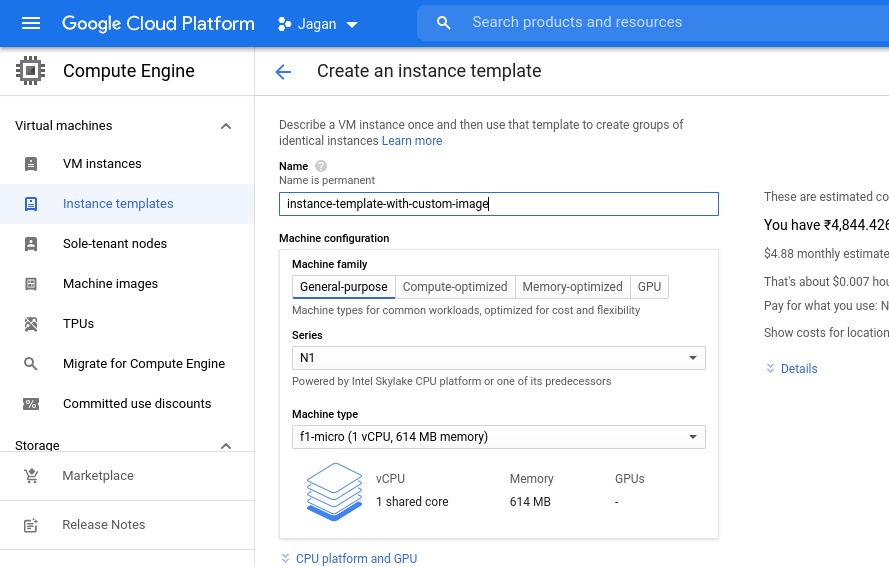The image size is (889, 567).
Task: Click the Release Notes icon
Action: [31, 525]
